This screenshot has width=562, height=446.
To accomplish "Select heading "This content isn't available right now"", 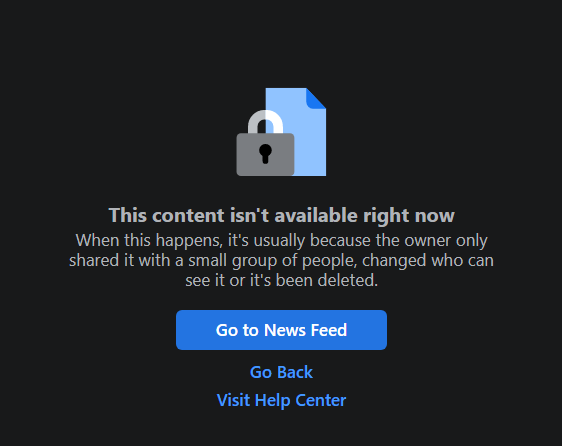I will [281, 215].
